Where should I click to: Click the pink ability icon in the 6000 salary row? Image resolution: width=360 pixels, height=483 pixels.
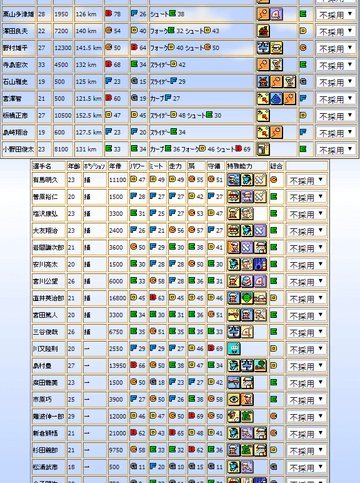click(247, 281)
